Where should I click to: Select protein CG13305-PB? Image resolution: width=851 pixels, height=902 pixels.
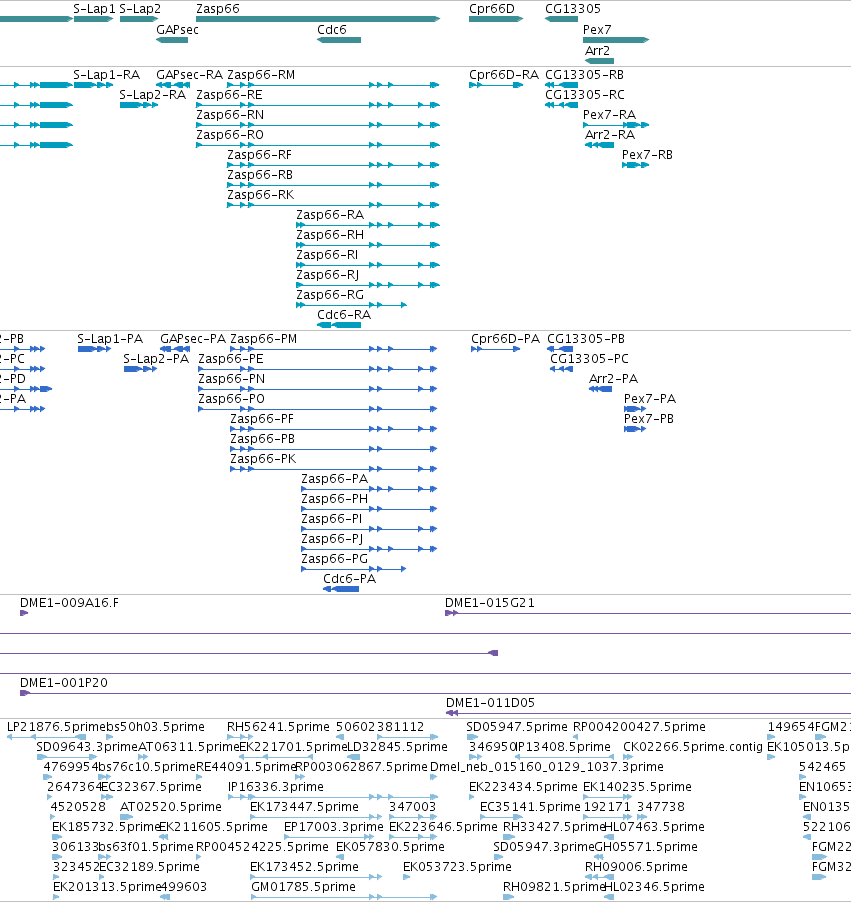click(x=586, y=339)
